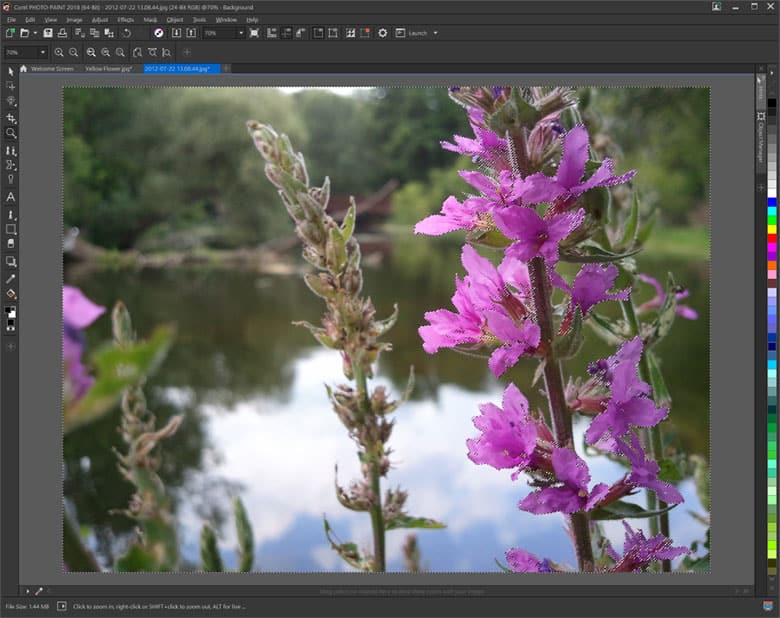Open the Effects menu
The image size is (780, 618).
tap(125, 19)
